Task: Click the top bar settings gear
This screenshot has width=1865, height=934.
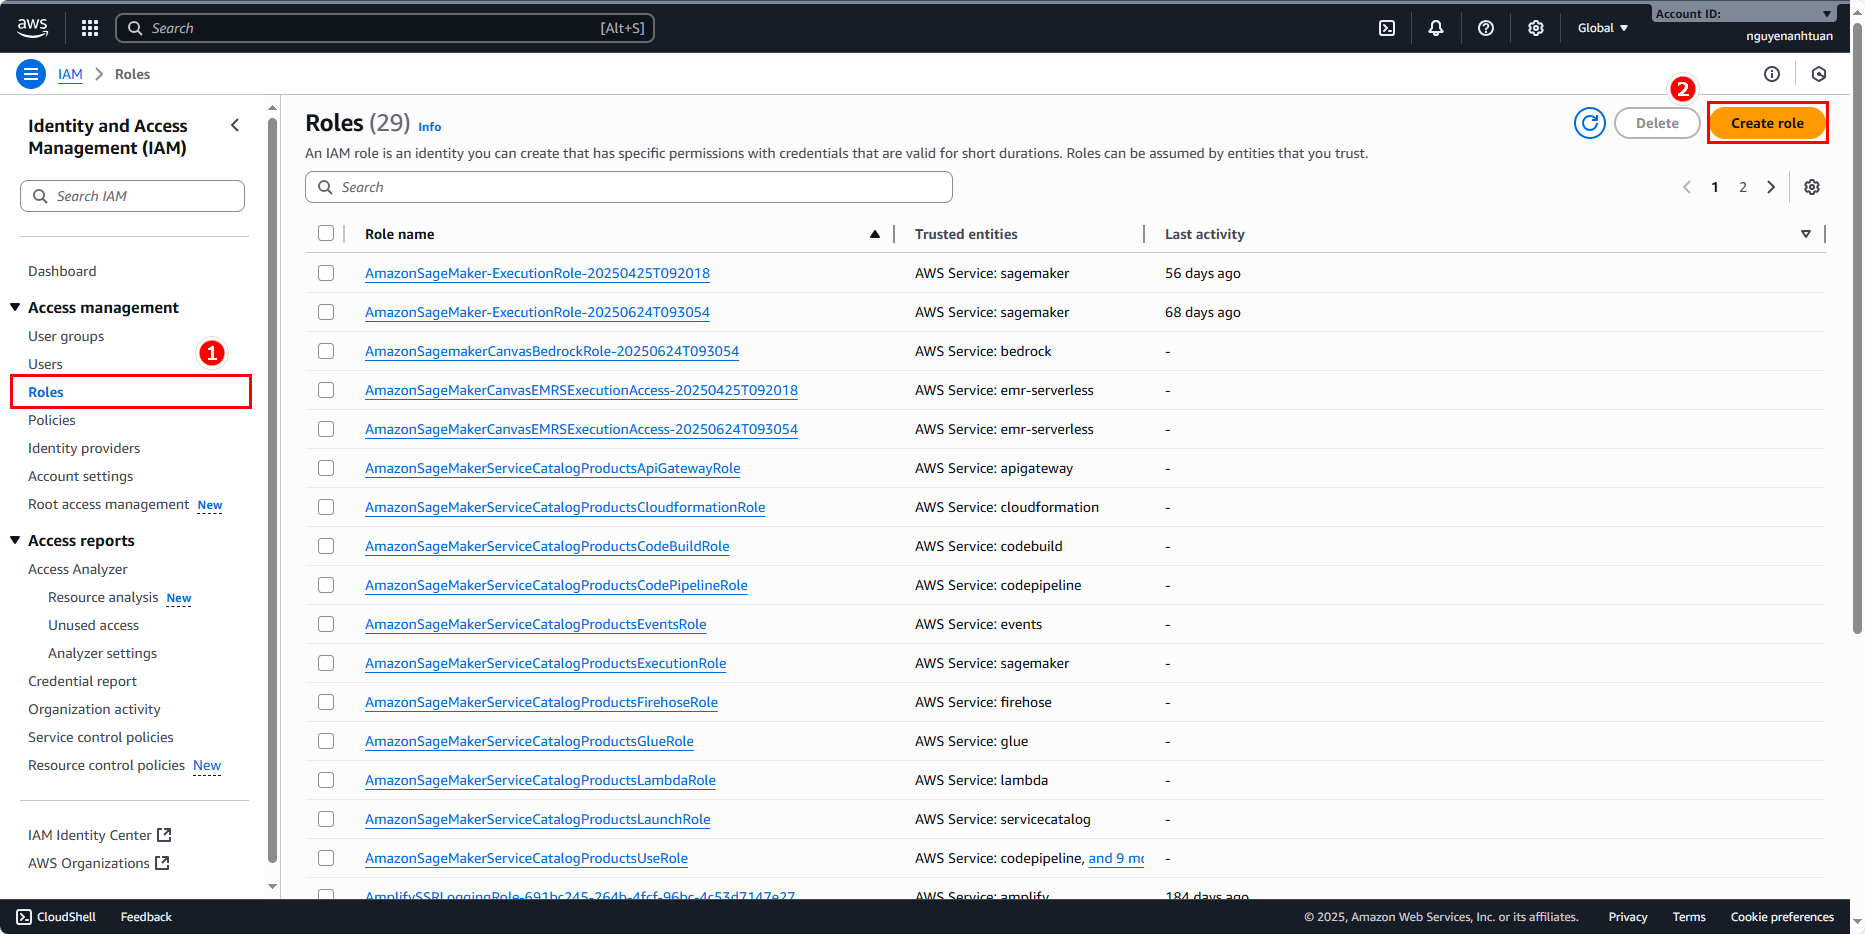Action: [x=1536, y=28]
